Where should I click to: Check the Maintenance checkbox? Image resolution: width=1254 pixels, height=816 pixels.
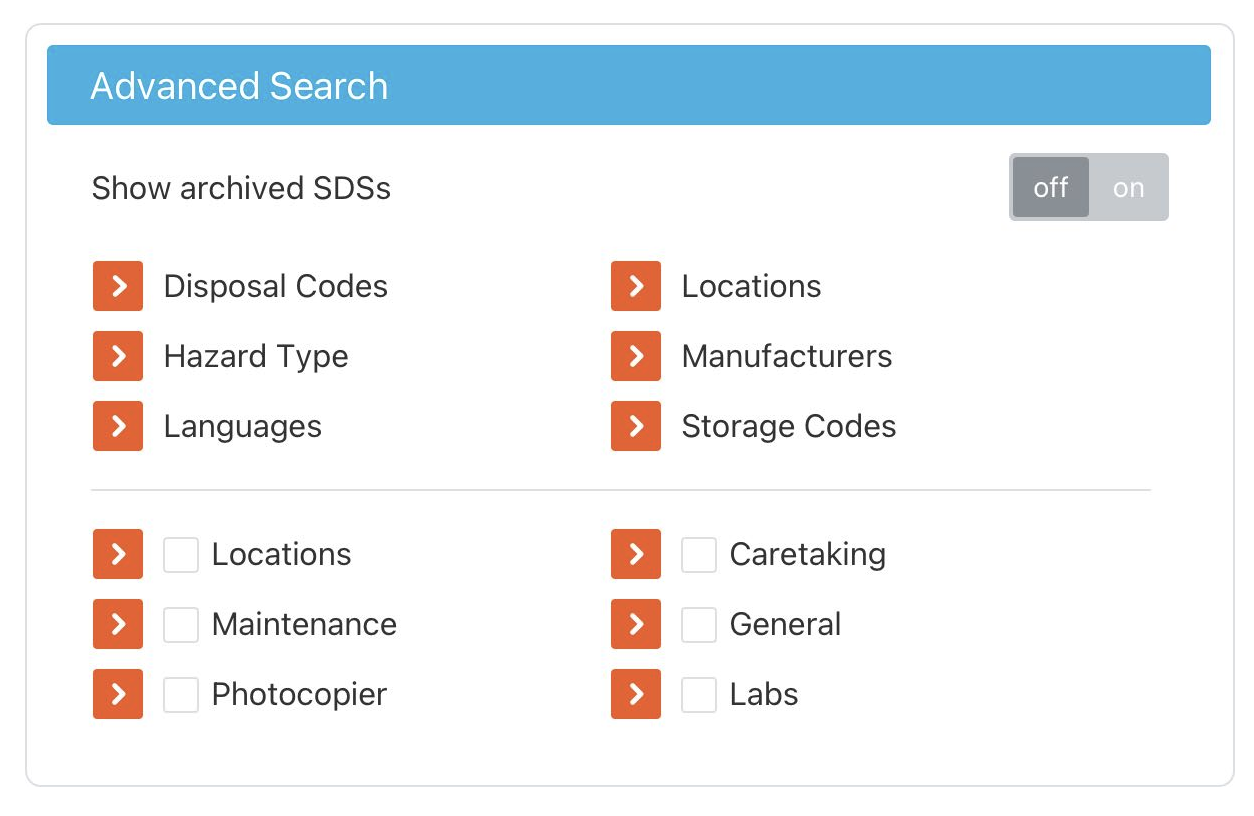point(181,624)
